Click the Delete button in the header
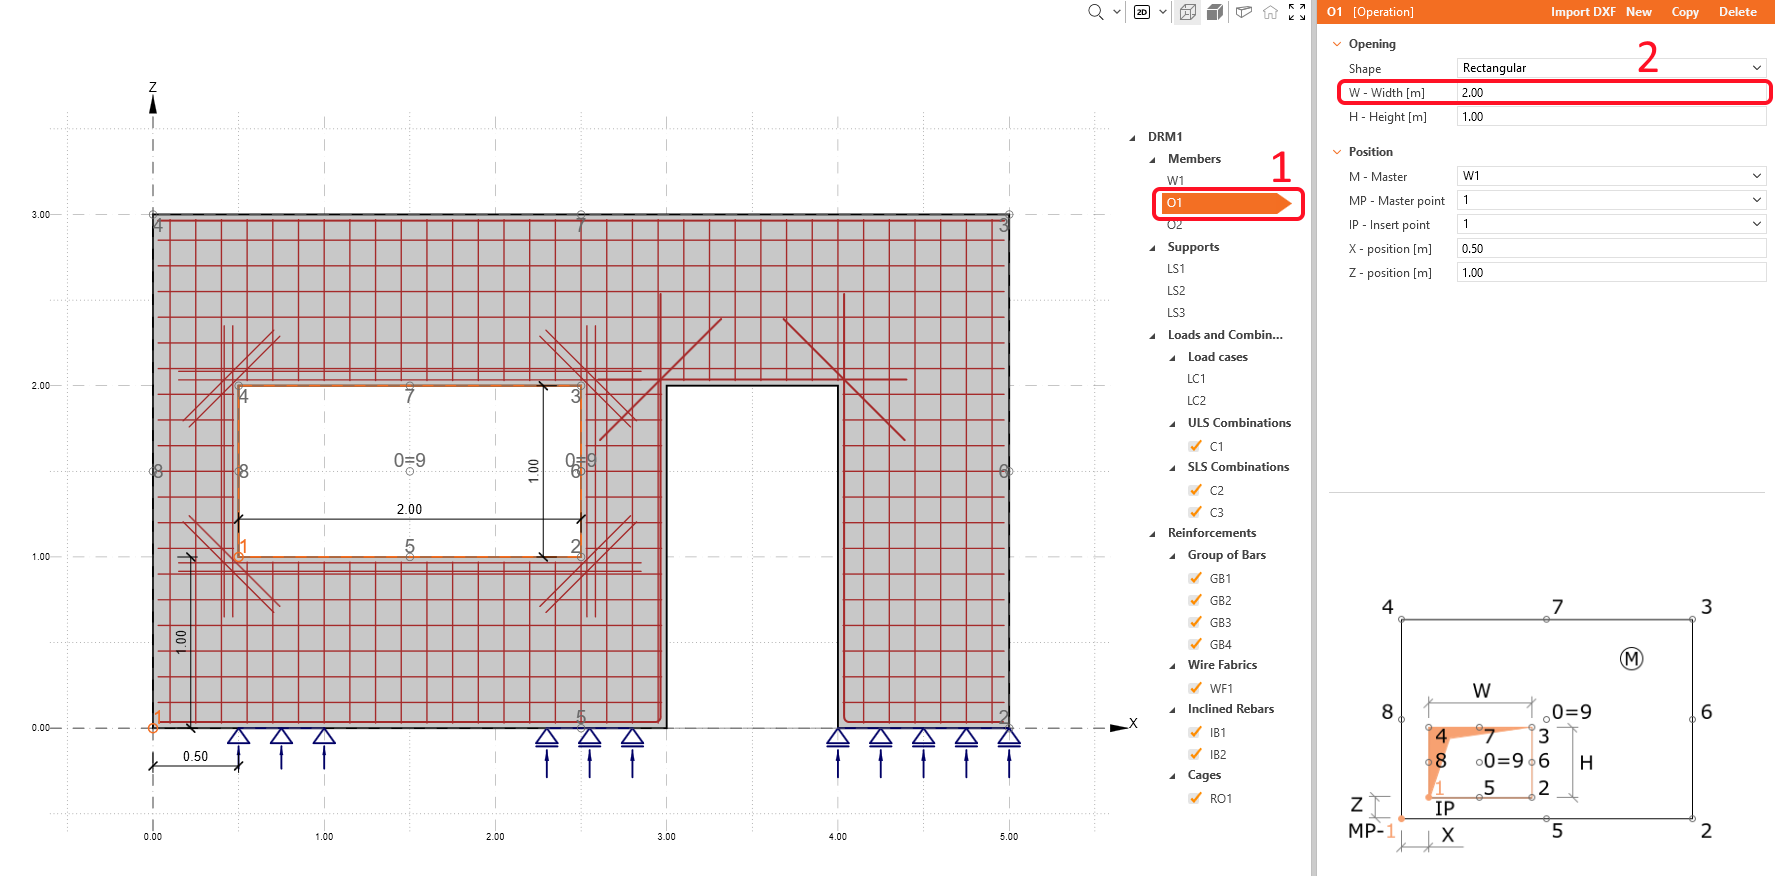This screenshot has width=1775, height=876. tap(1737, 12)
